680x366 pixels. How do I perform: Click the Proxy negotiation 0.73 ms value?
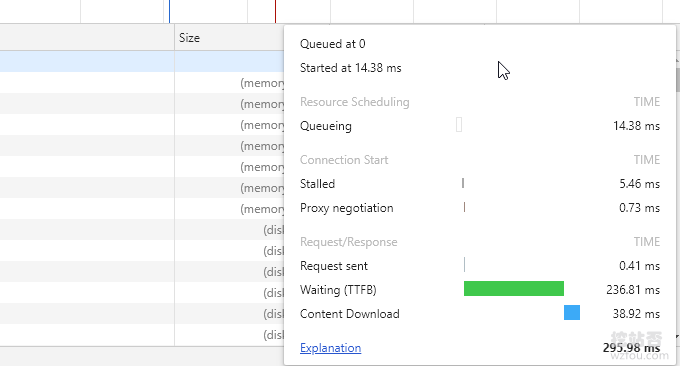coord(640,208)
